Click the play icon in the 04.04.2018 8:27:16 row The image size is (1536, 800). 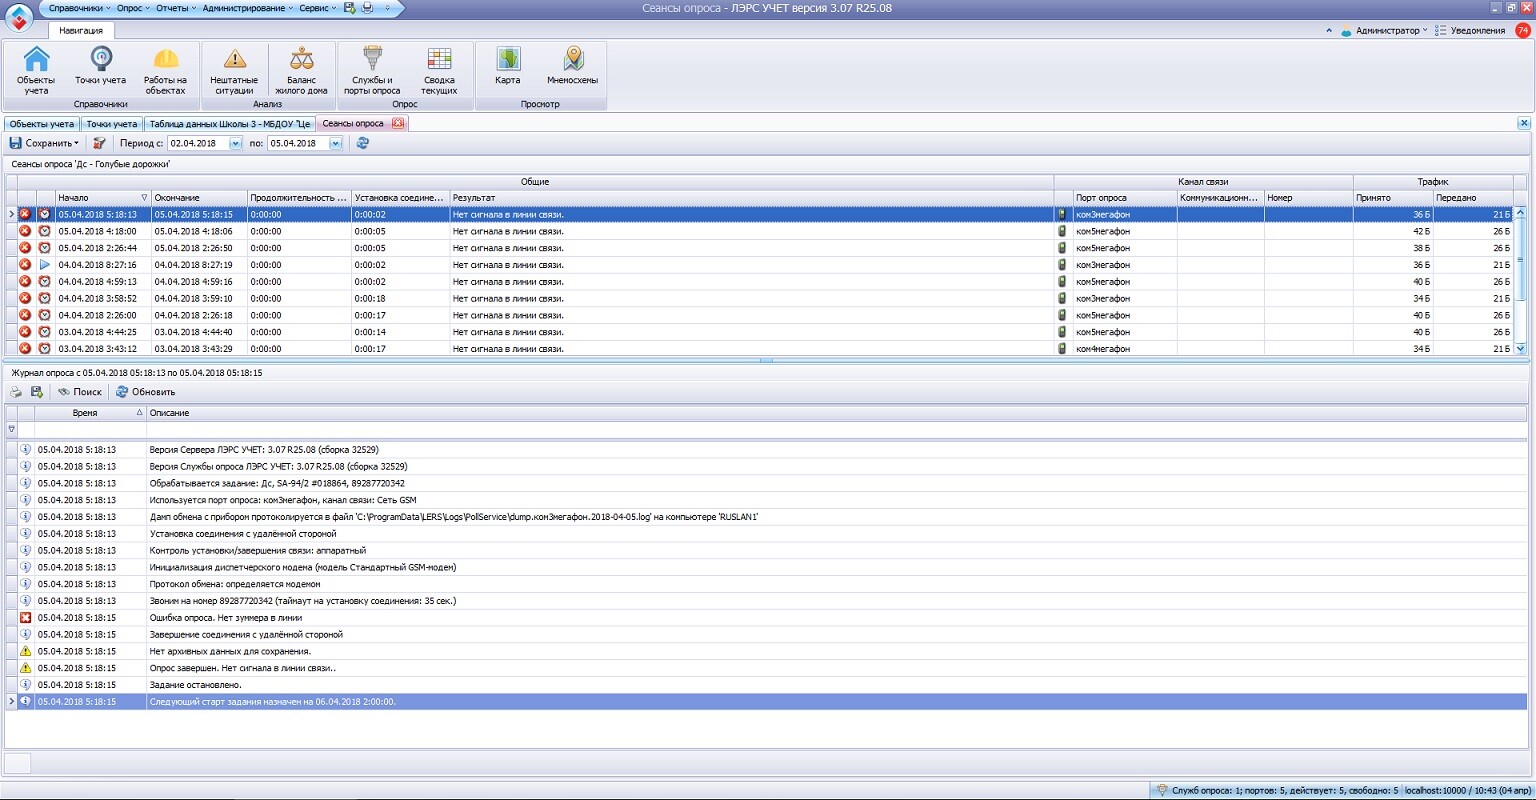[44, 265]
